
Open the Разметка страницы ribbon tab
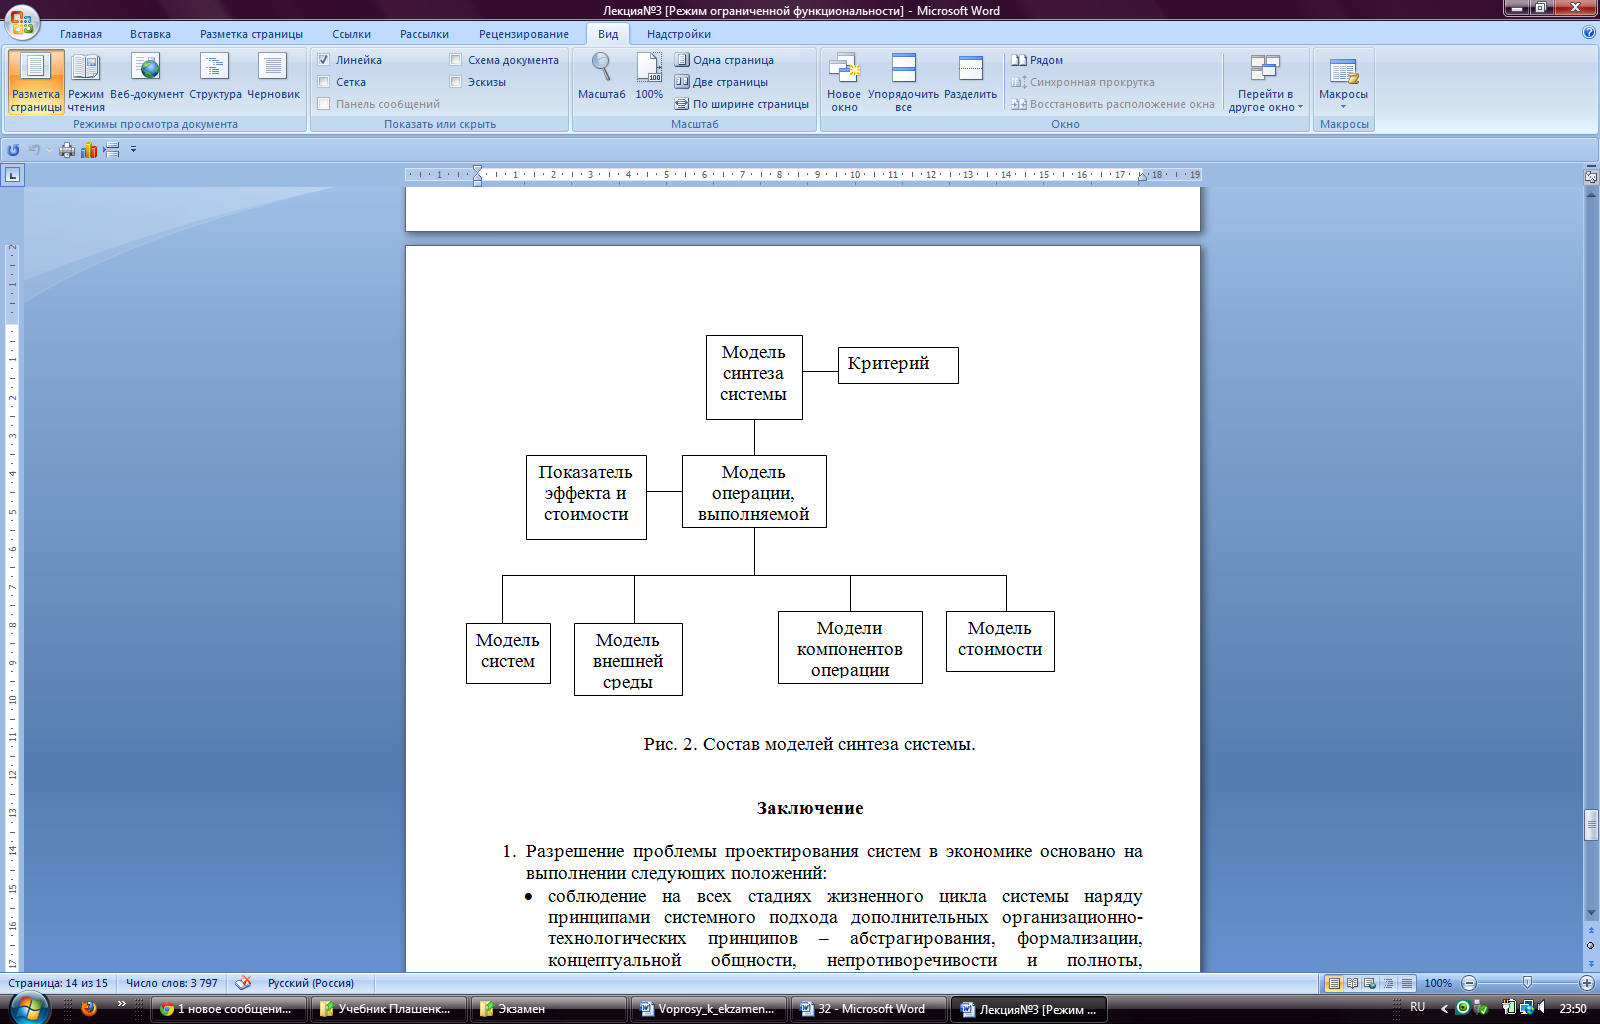coord(251,34)
